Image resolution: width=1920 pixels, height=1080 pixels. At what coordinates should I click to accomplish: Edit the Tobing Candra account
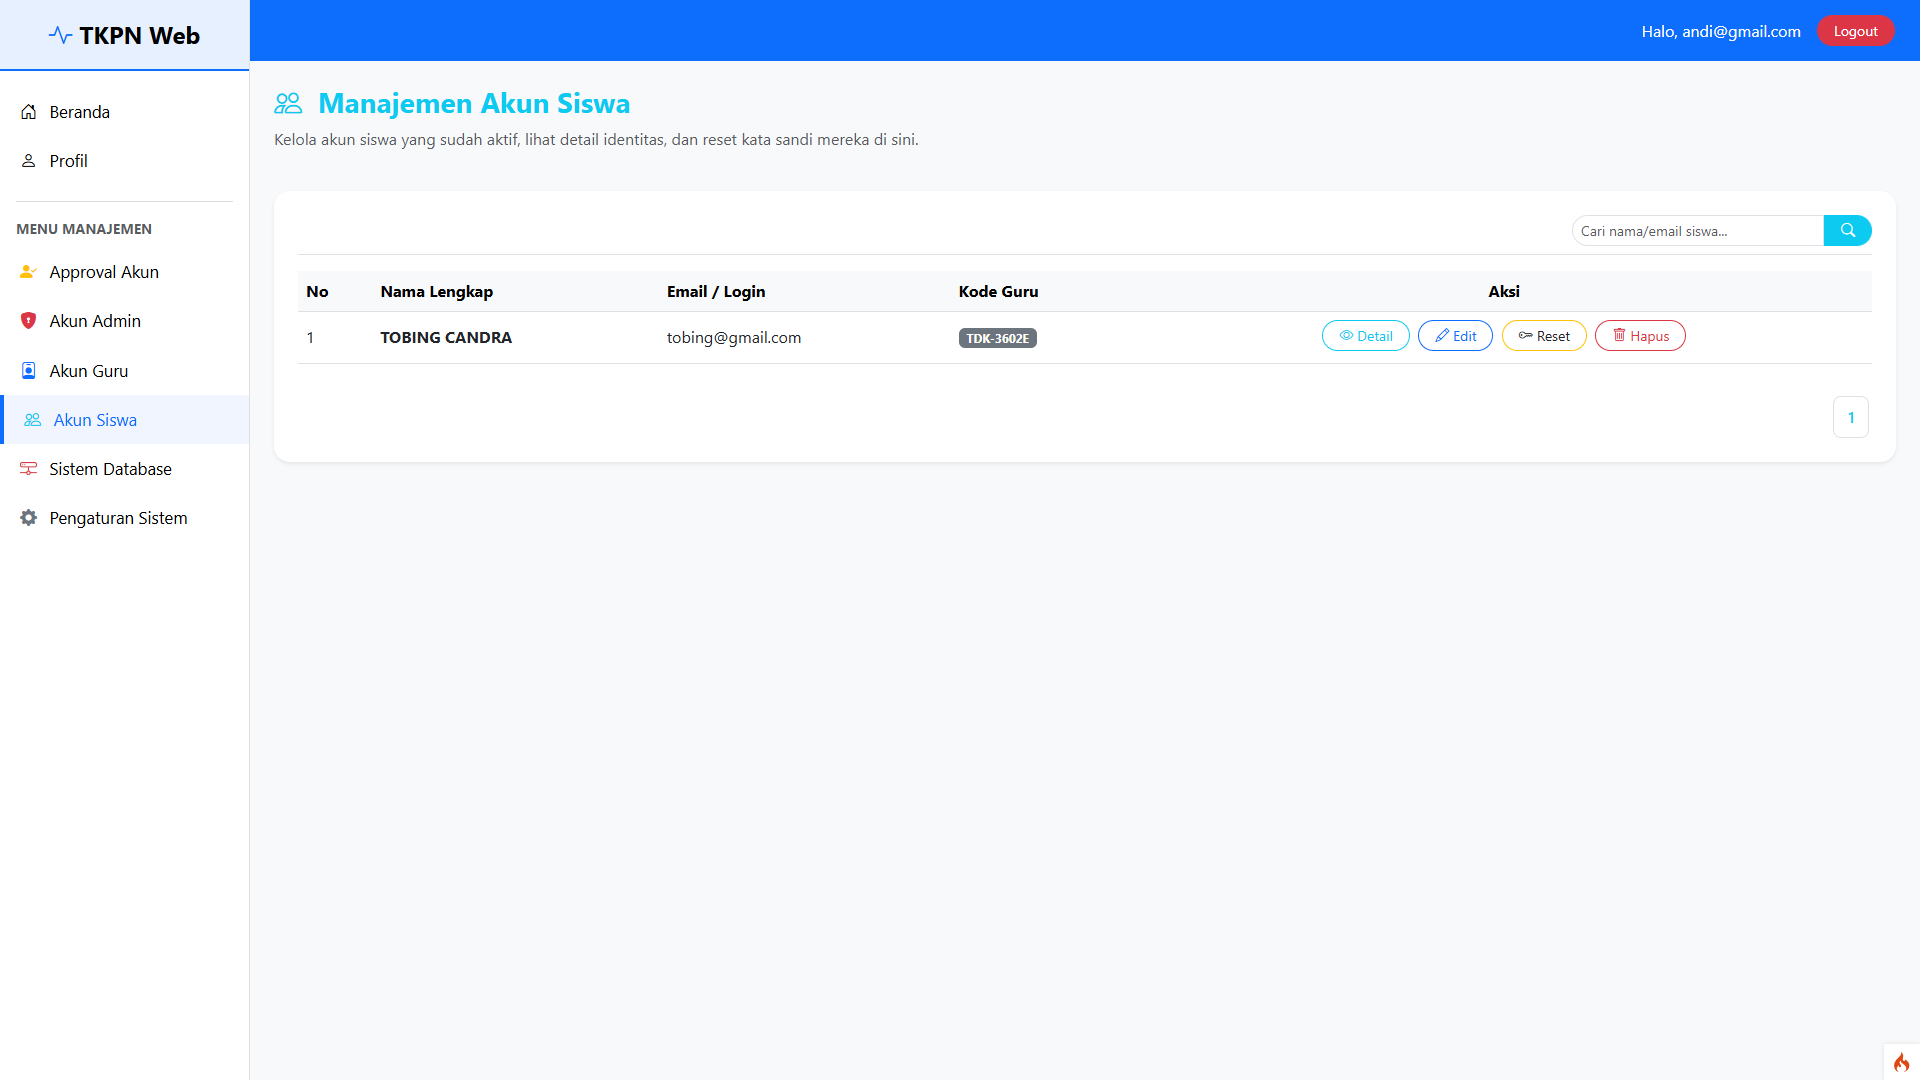click(1455, 336)
